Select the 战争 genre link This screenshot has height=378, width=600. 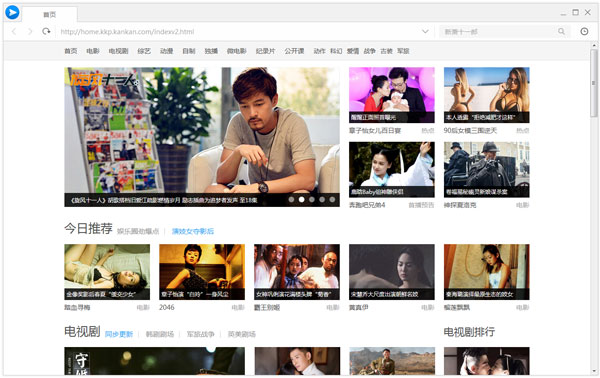pyautogui.click(x=369, y=51)
